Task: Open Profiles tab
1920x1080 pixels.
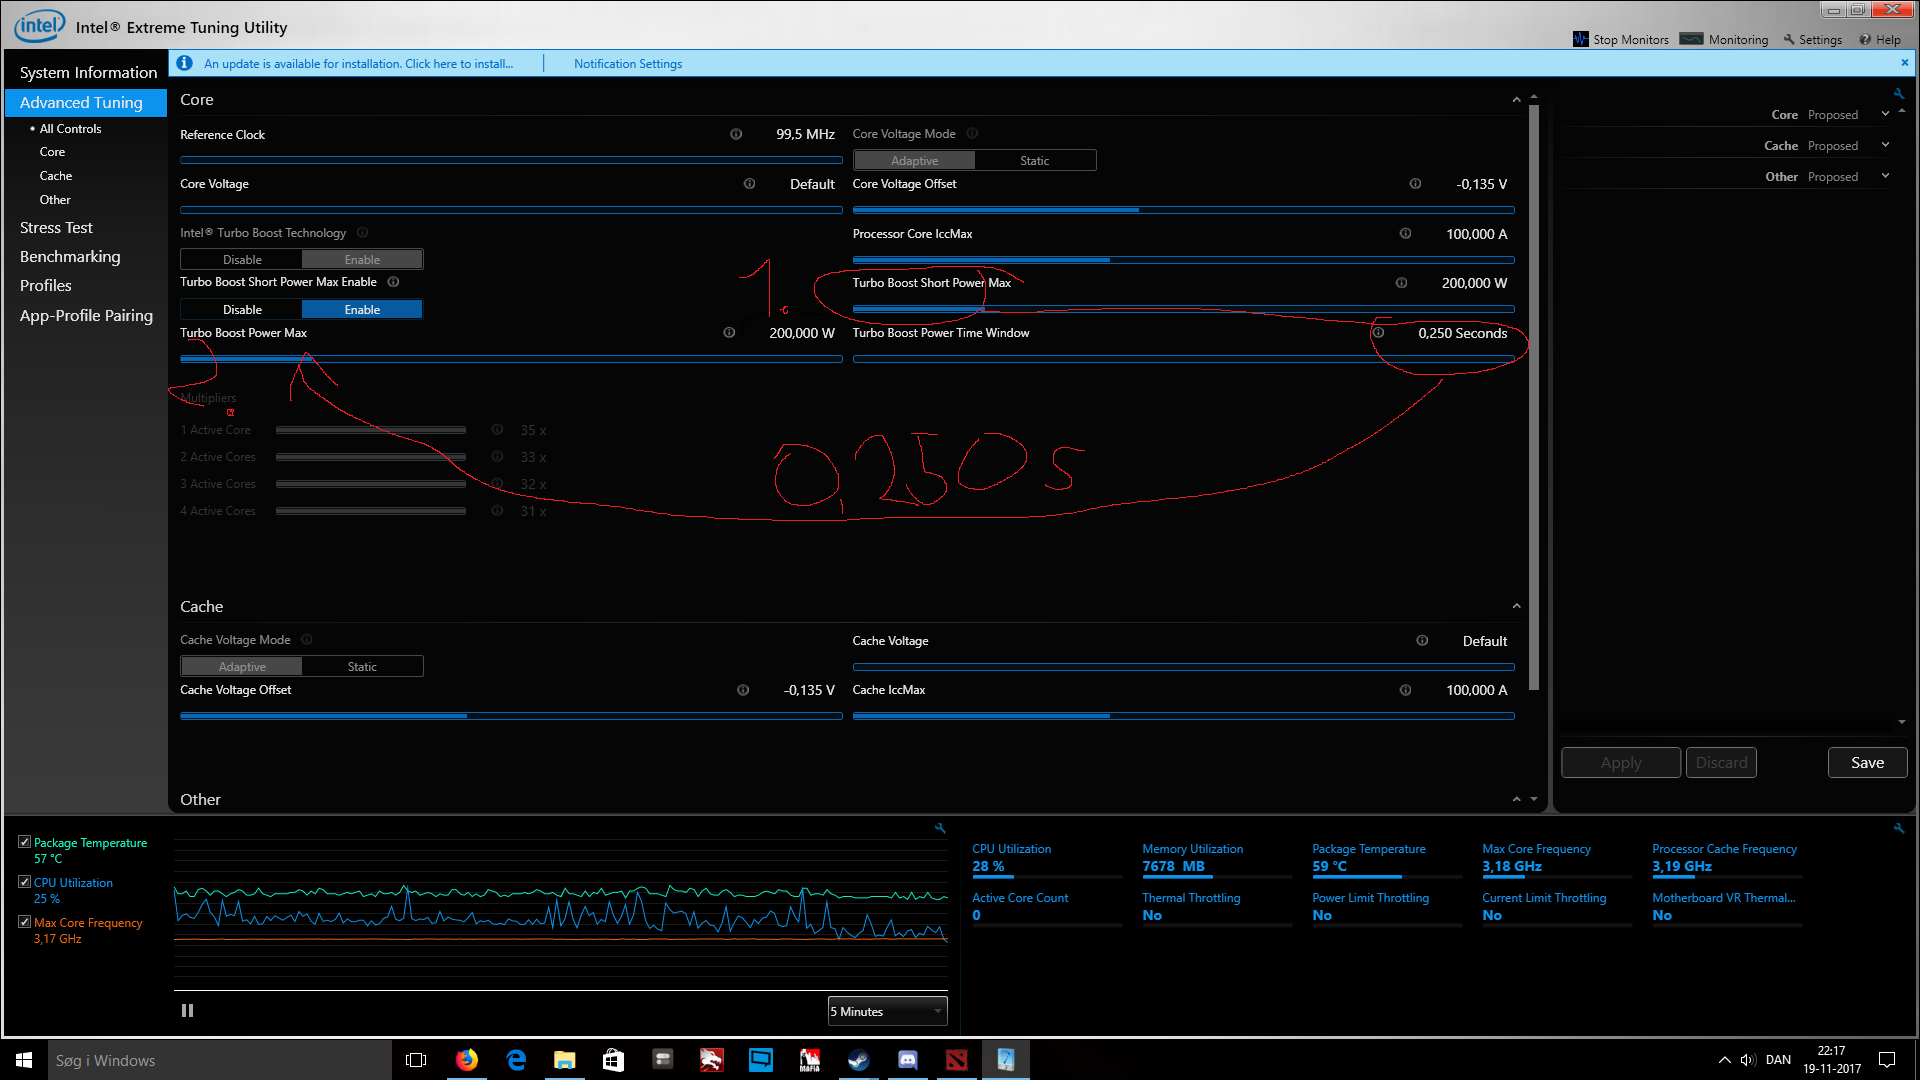Action: pyautogui.click(x=46, y=286)
